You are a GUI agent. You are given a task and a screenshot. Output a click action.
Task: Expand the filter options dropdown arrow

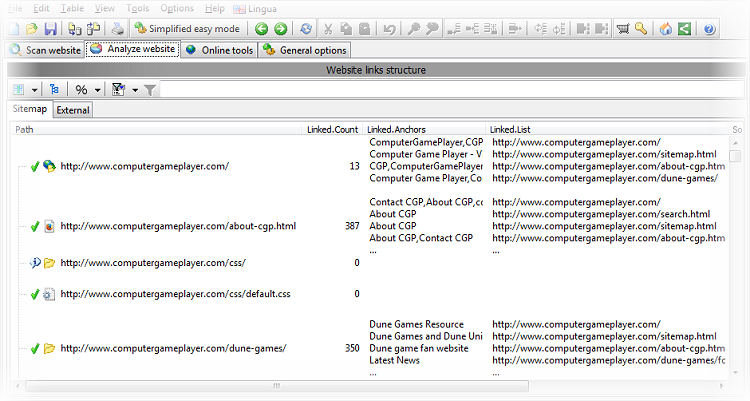[x=135, y=90]
